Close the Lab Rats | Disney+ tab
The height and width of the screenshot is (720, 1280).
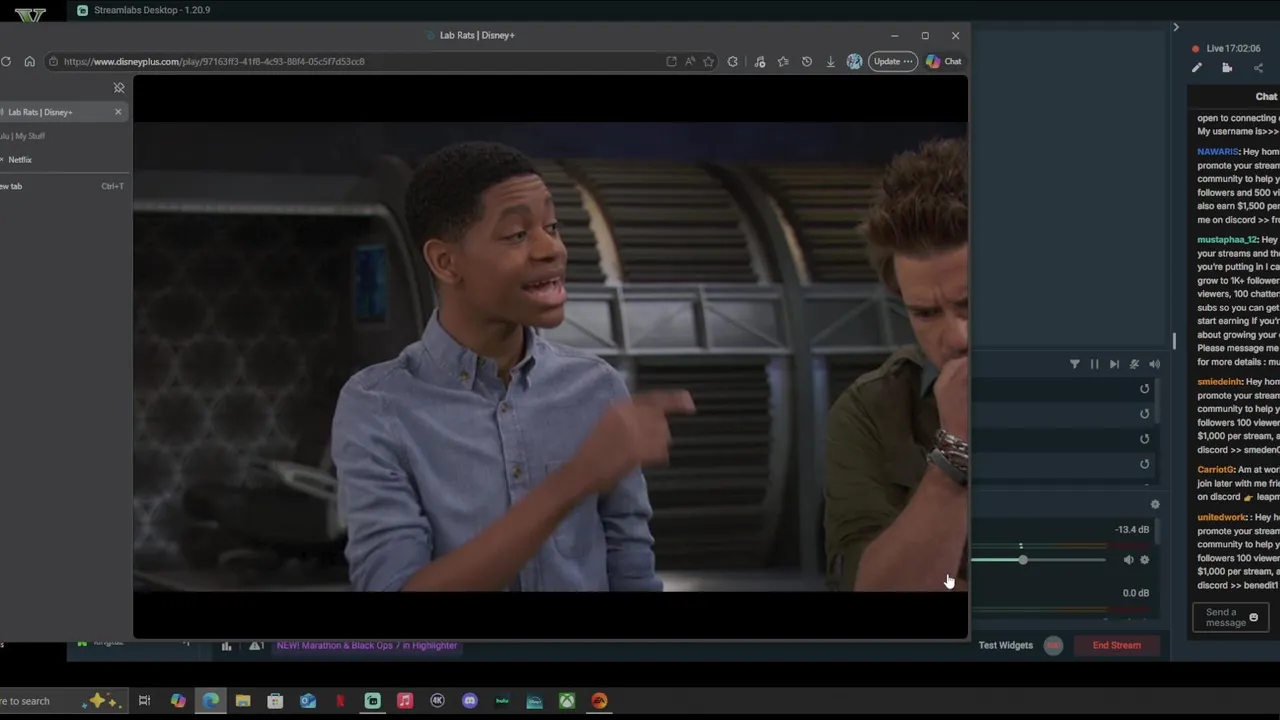(x=118, y=112)
